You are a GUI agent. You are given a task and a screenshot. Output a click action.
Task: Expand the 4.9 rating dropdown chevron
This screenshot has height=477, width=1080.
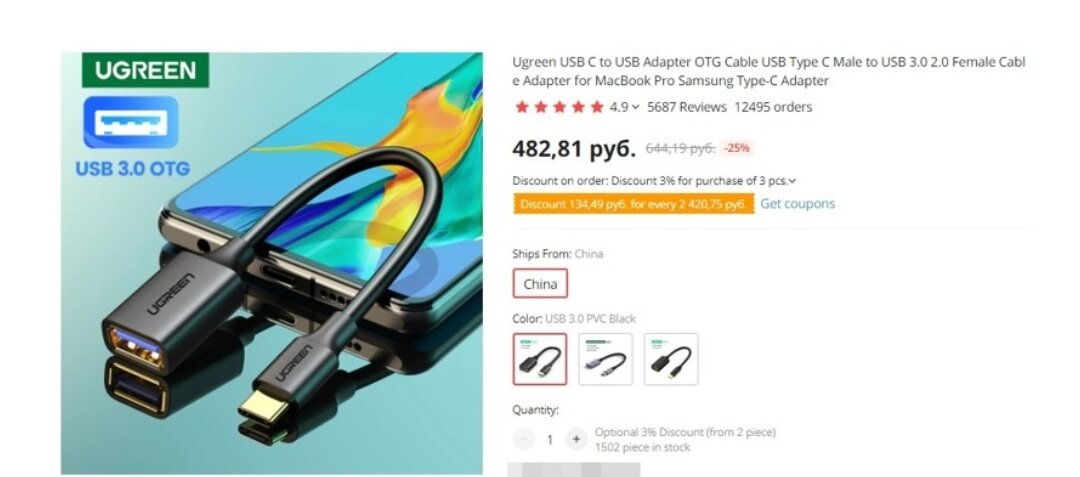point(635,107)
